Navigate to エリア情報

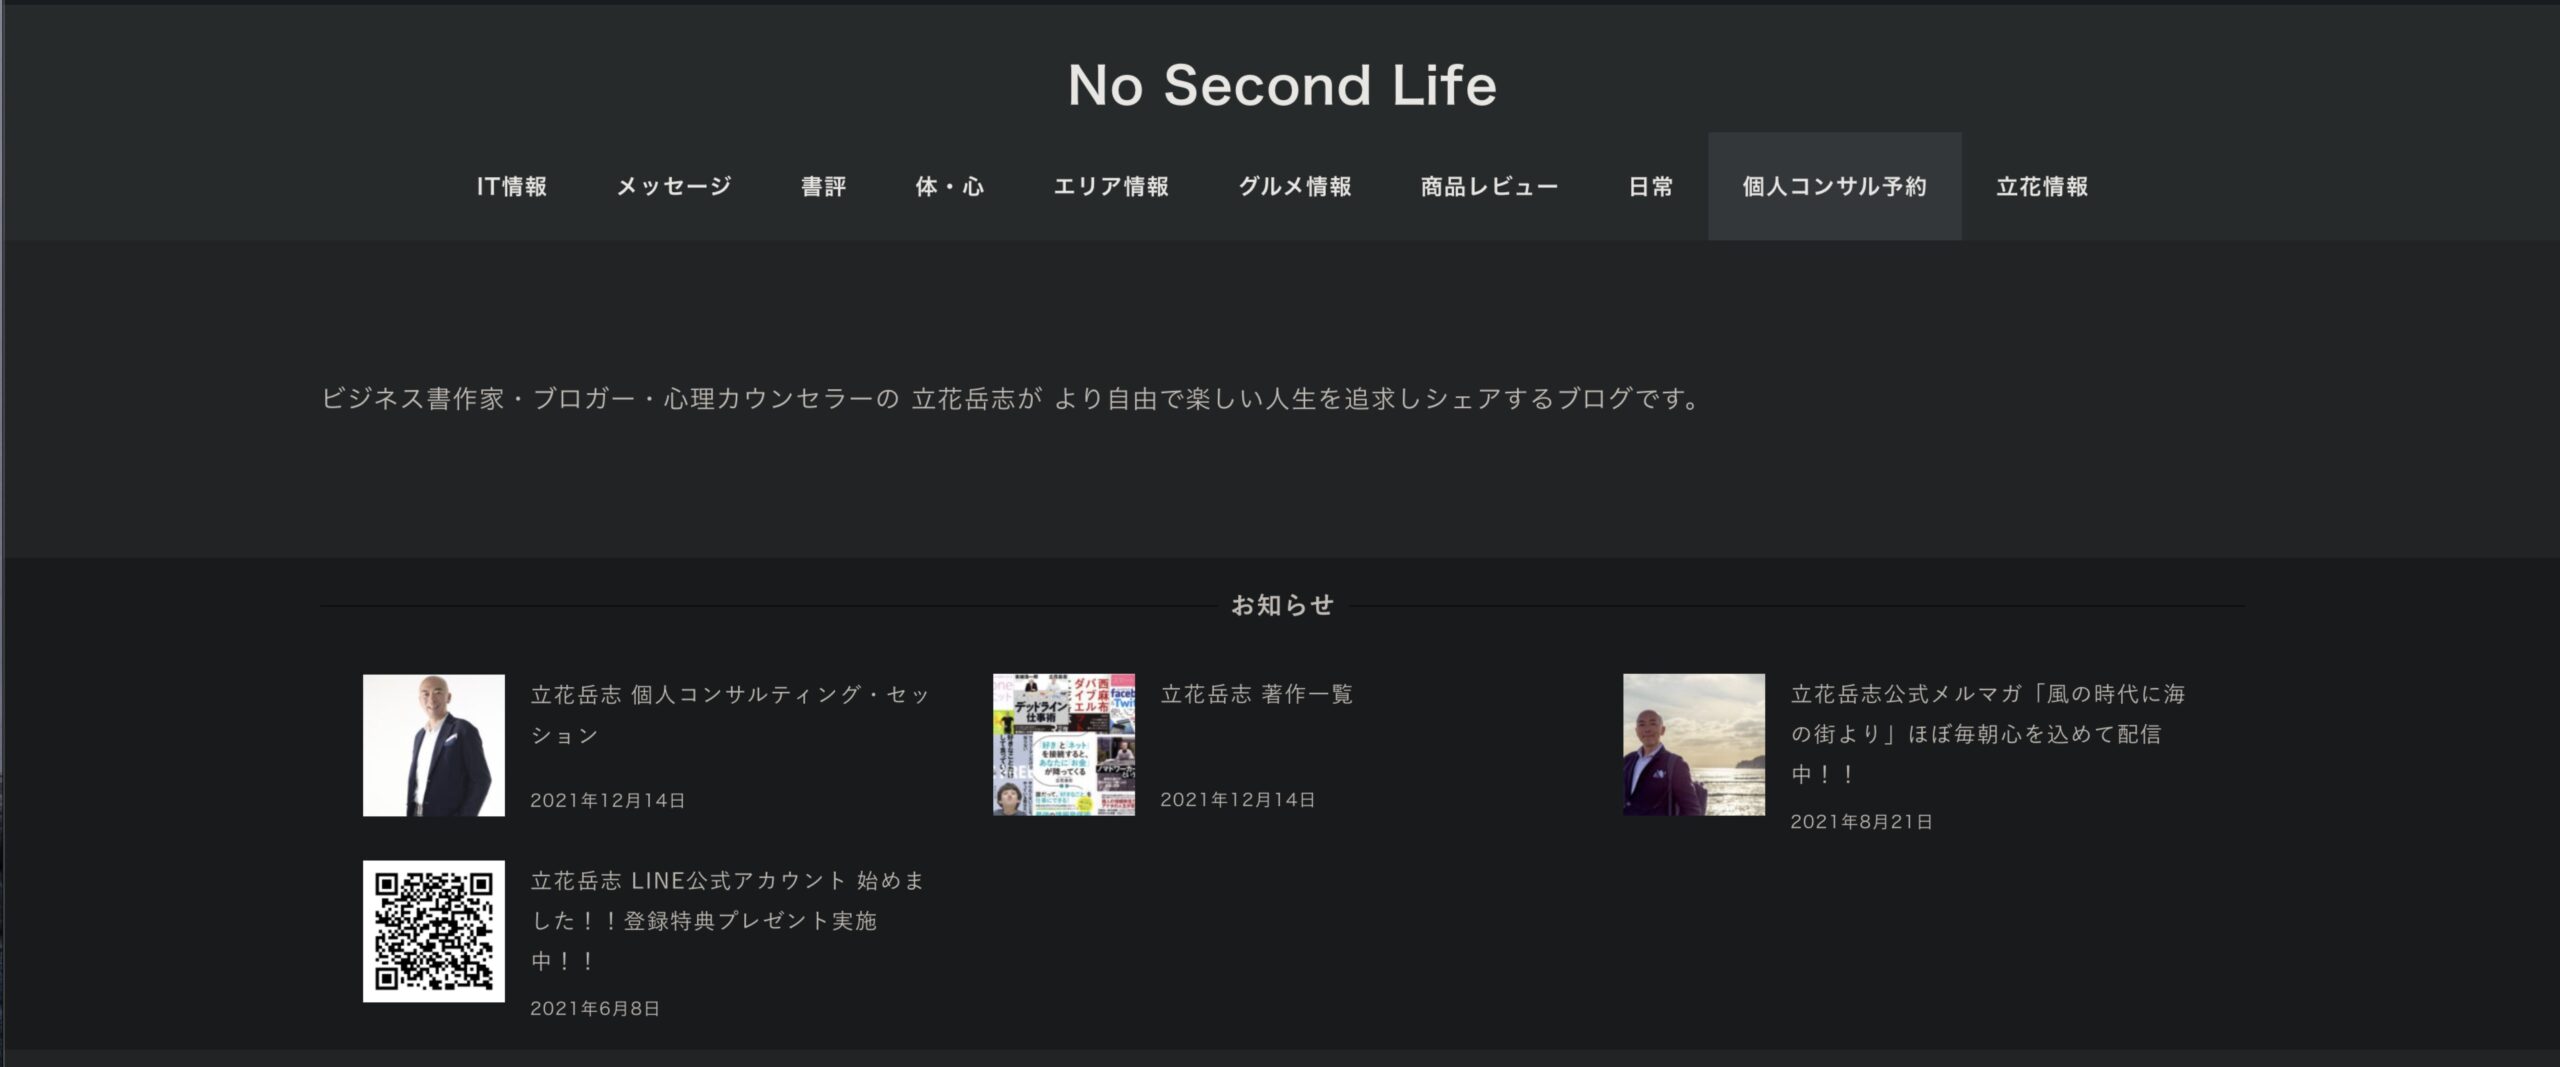(x=1111, y=187)
